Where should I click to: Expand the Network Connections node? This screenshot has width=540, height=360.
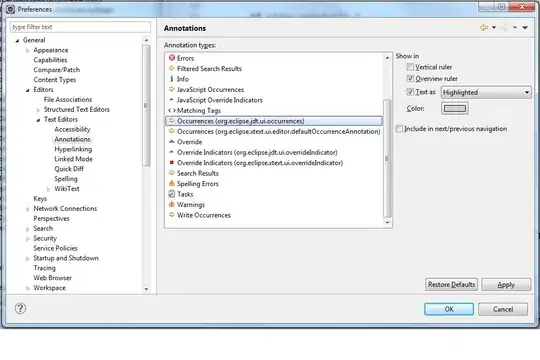coord(28,209)
